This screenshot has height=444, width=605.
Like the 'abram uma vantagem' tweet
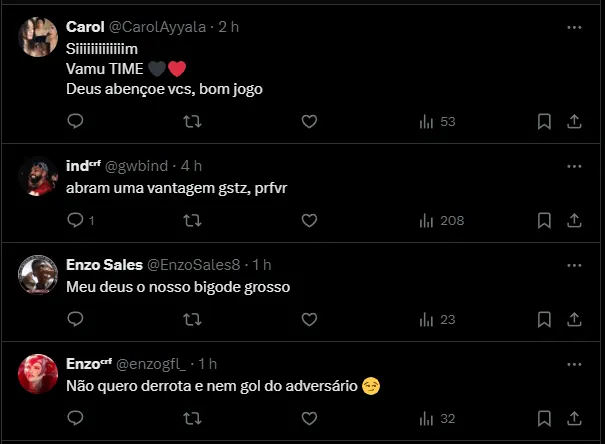pyautogui.click(x=309, y=220)
